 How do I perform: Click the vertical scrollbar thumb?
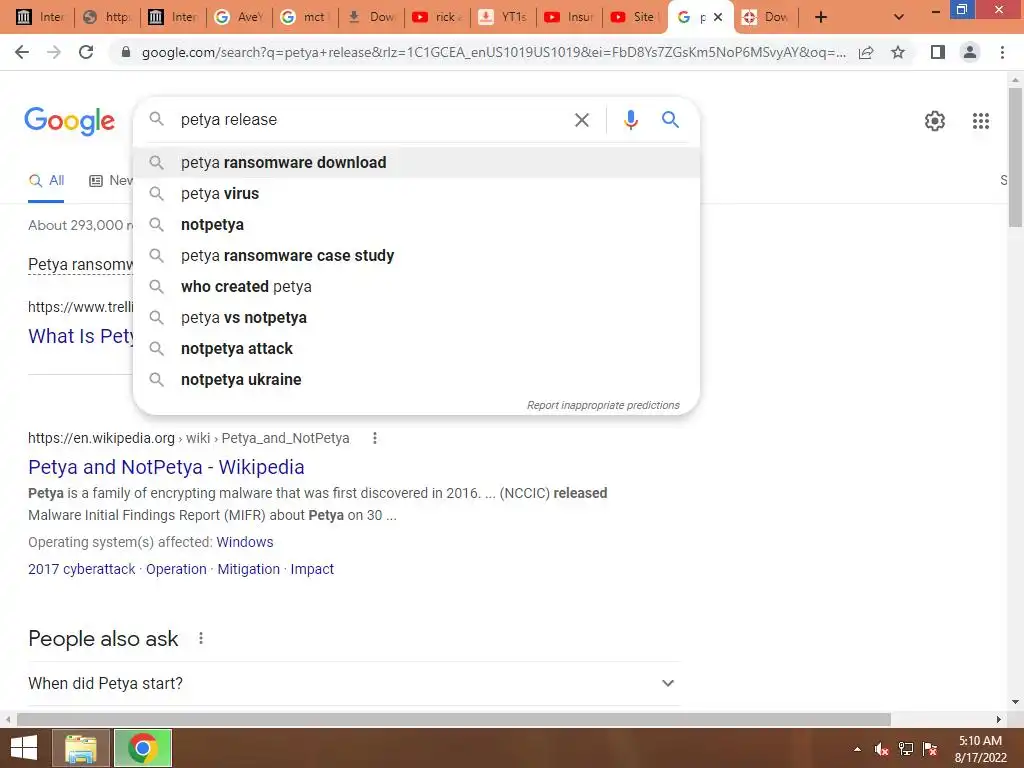1015,157
